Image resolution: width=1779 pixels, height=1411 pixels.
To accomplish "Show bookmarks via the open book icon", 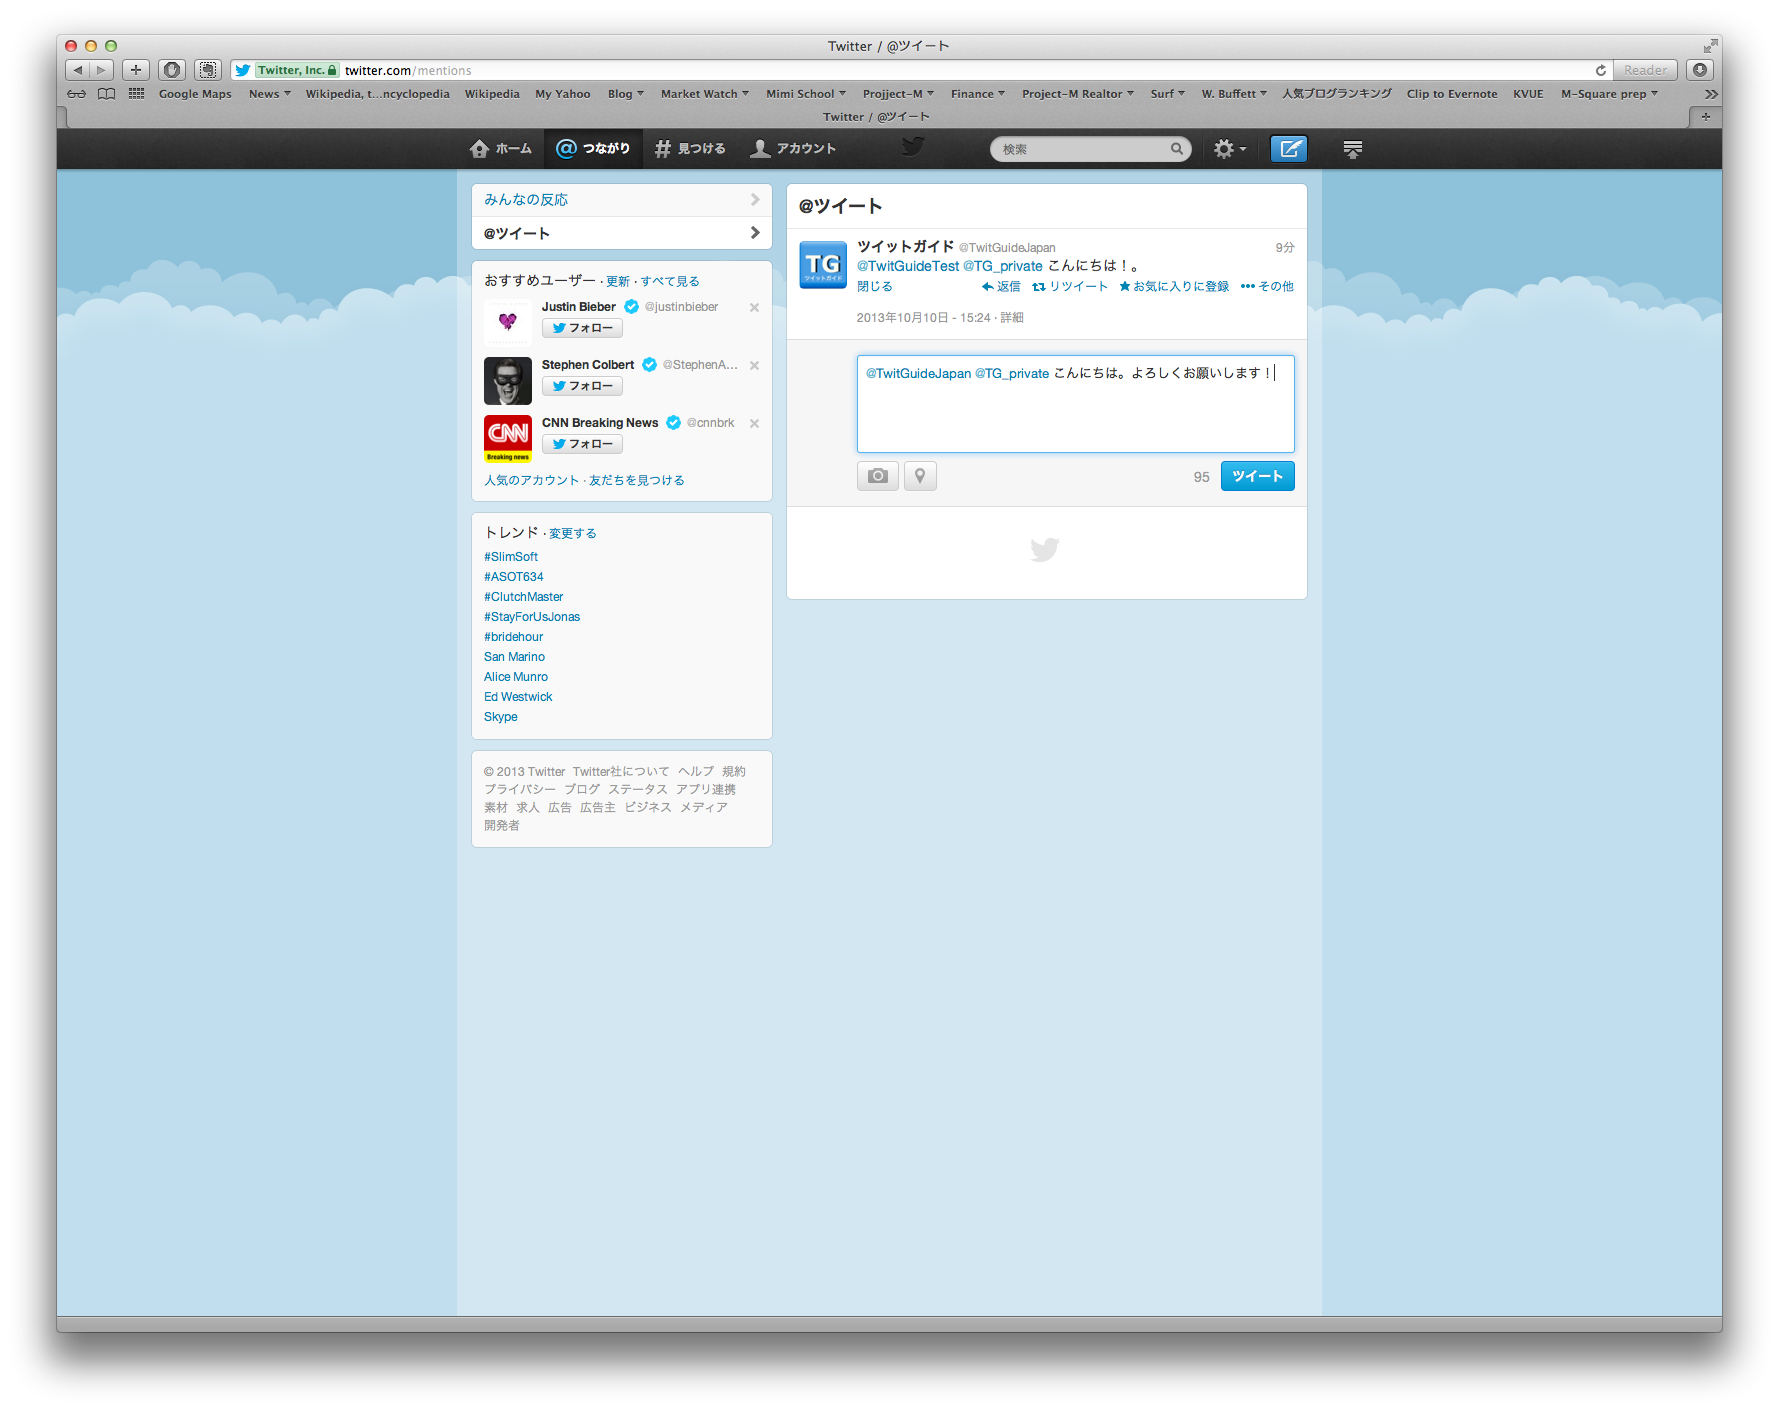I will (106, 94).
